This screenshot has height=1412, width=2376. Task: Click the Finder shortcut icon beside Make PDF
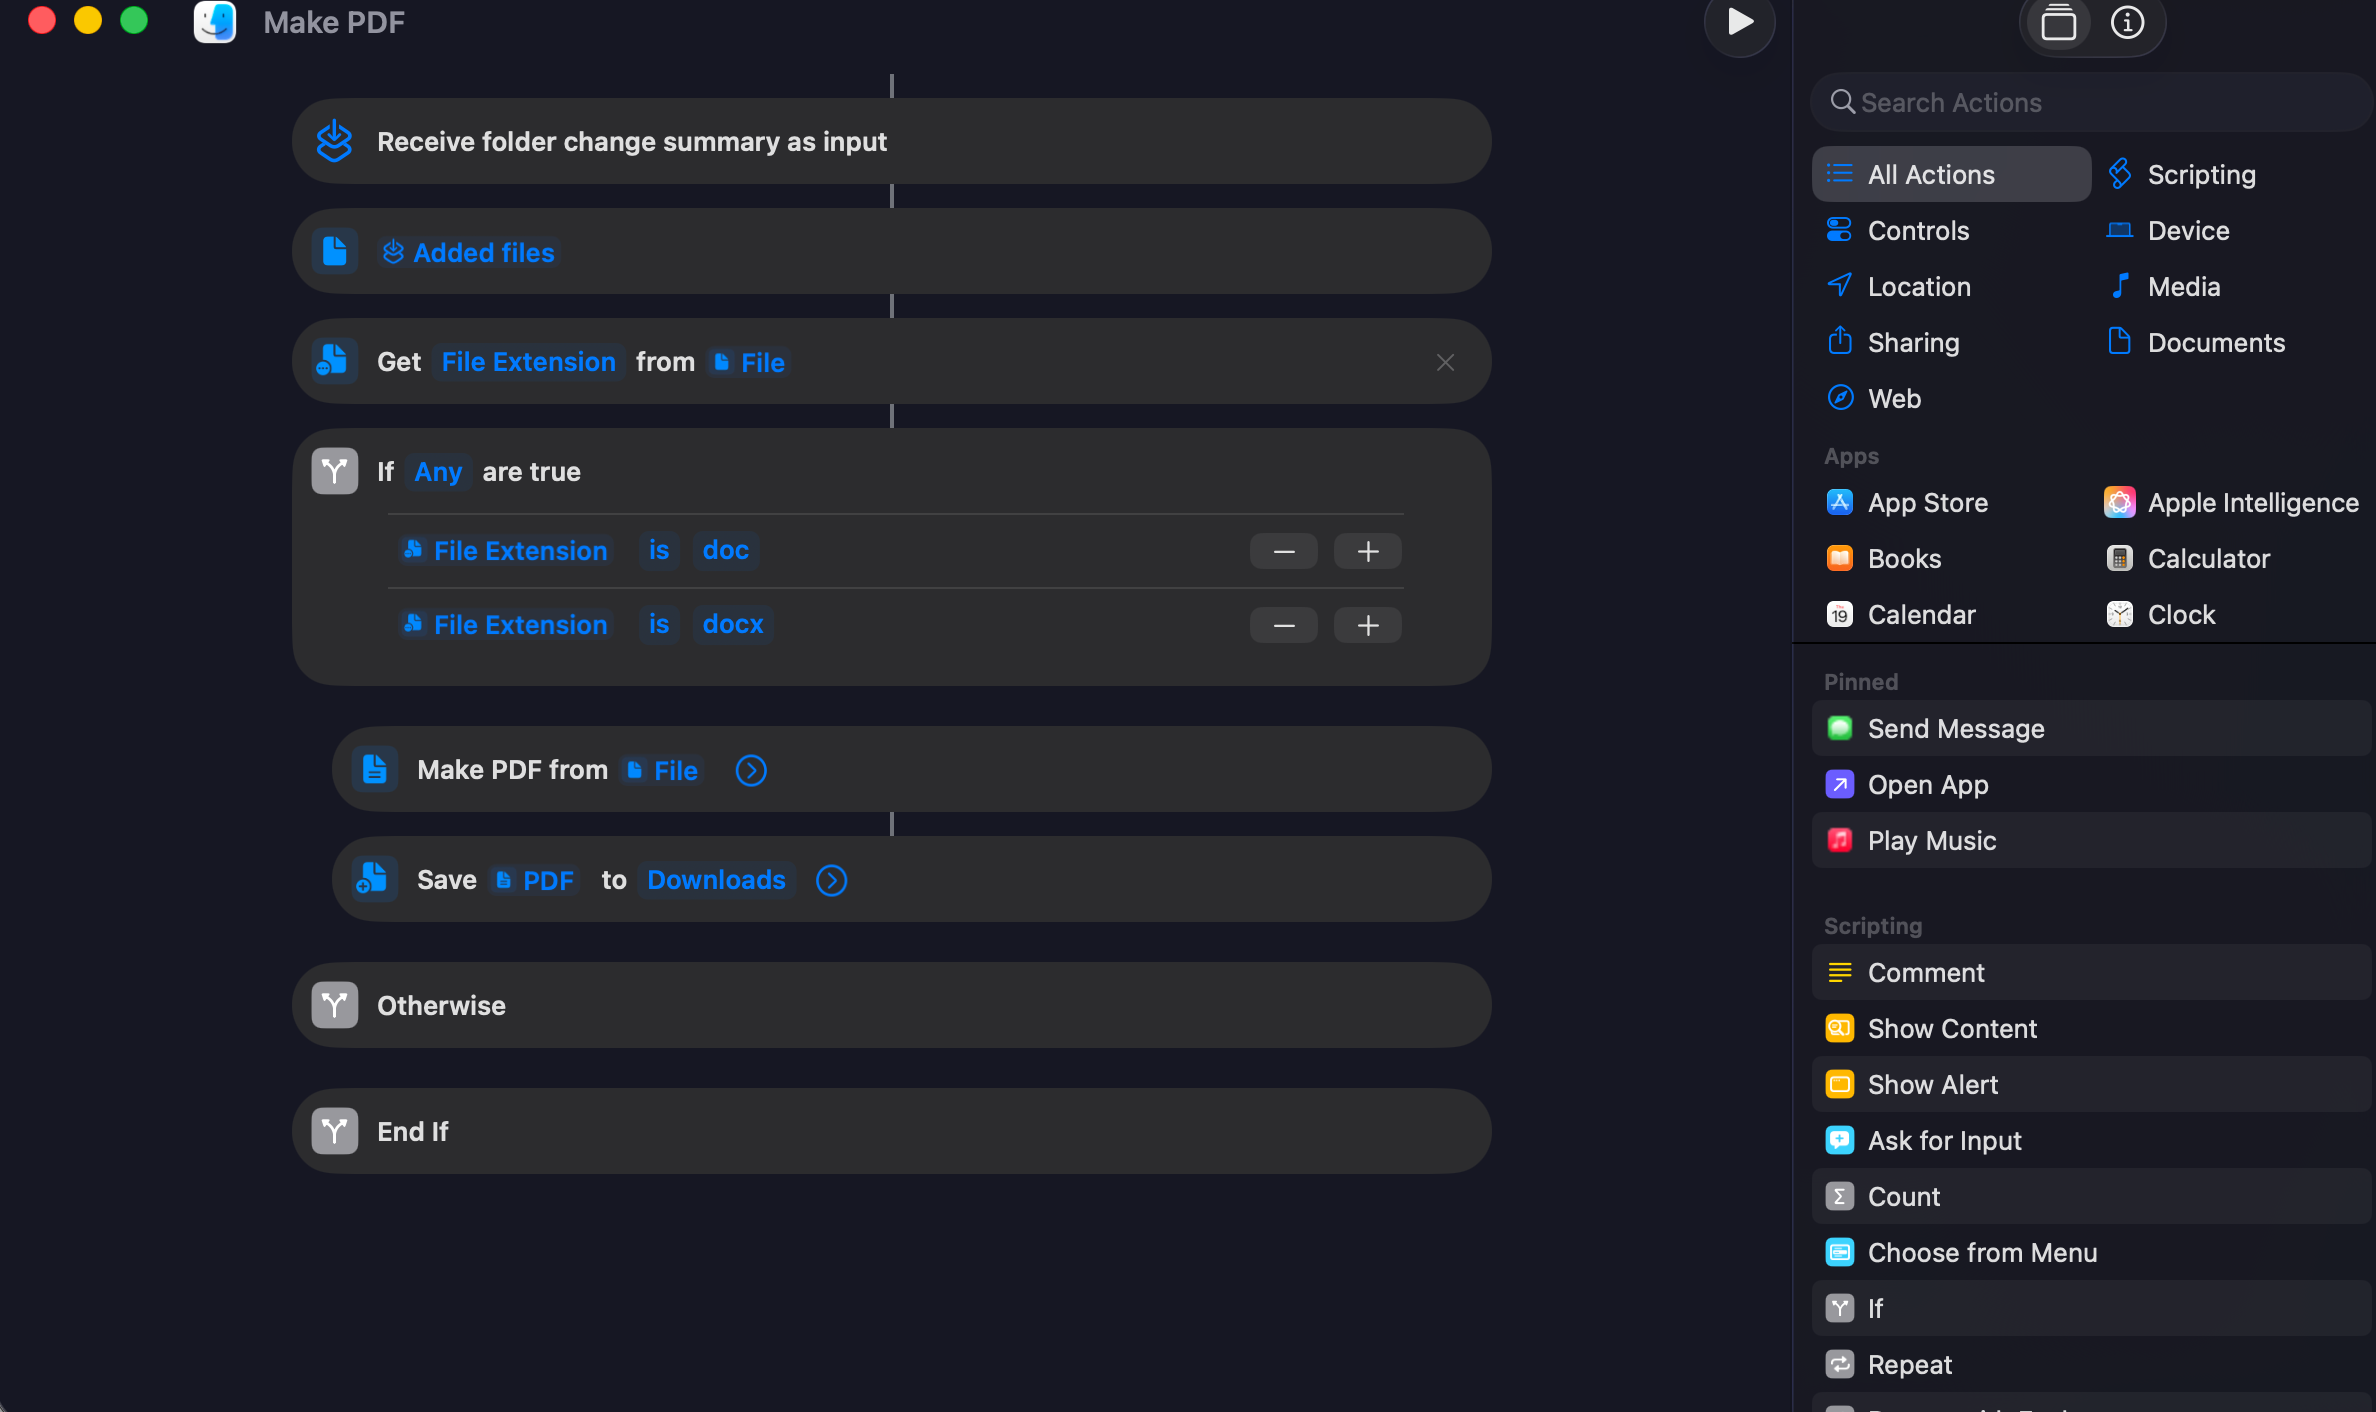(215, 22)
